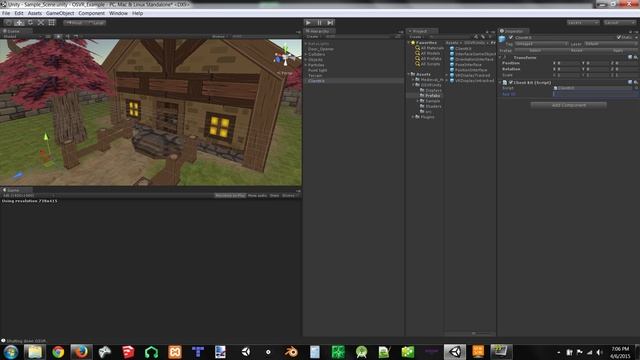Open the Hierarchy Create dropdown
The width and height of the screenshot is (640, 360).
(313, 37)
